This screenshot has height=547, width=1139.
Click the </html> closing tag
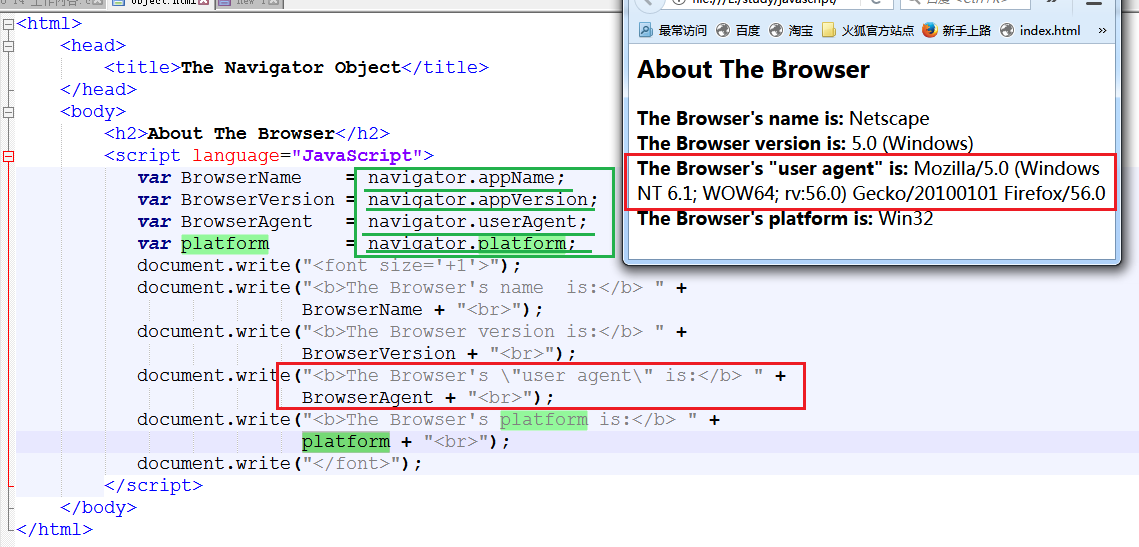[x=54, y=529]
